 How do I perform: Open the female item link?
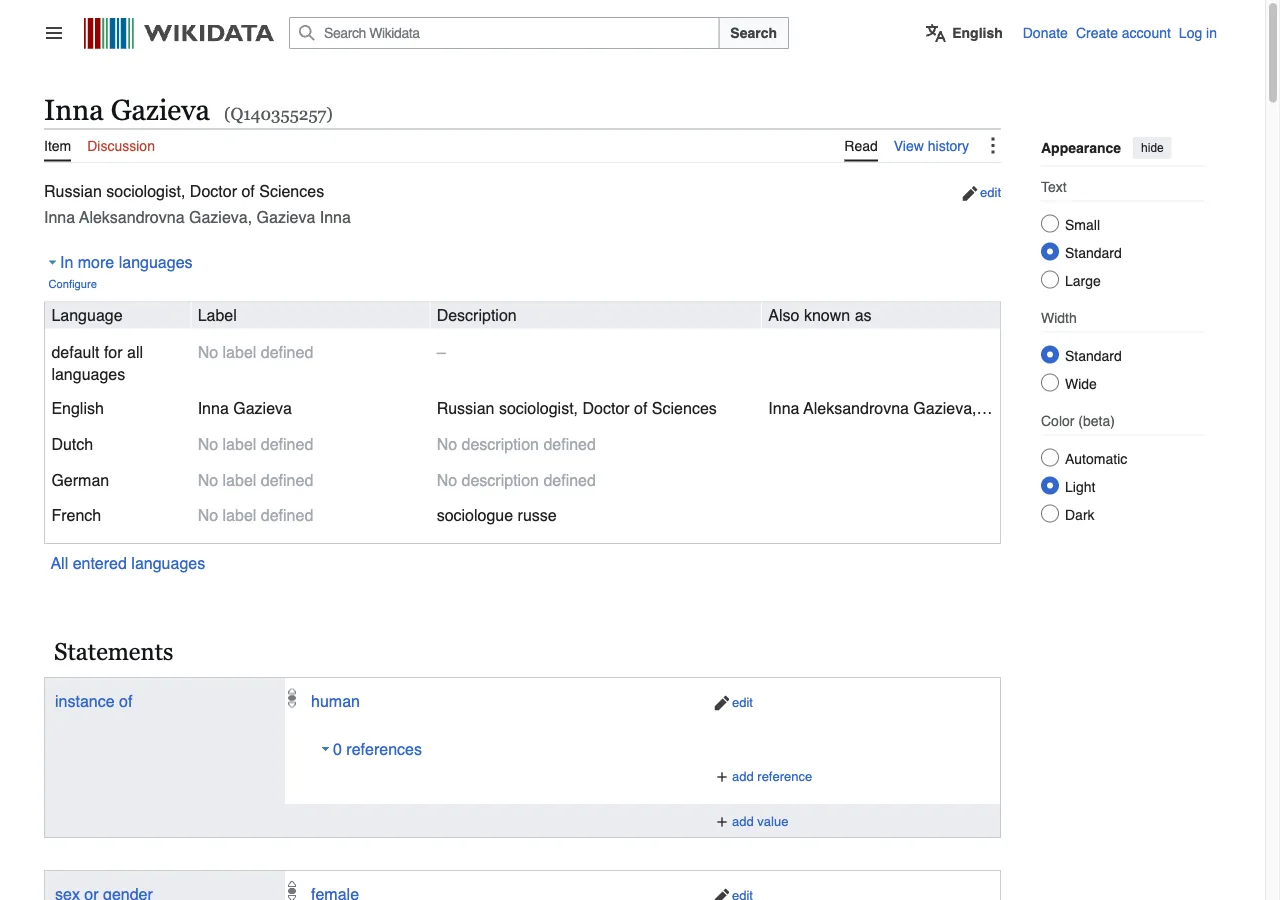tap(335, 892)
